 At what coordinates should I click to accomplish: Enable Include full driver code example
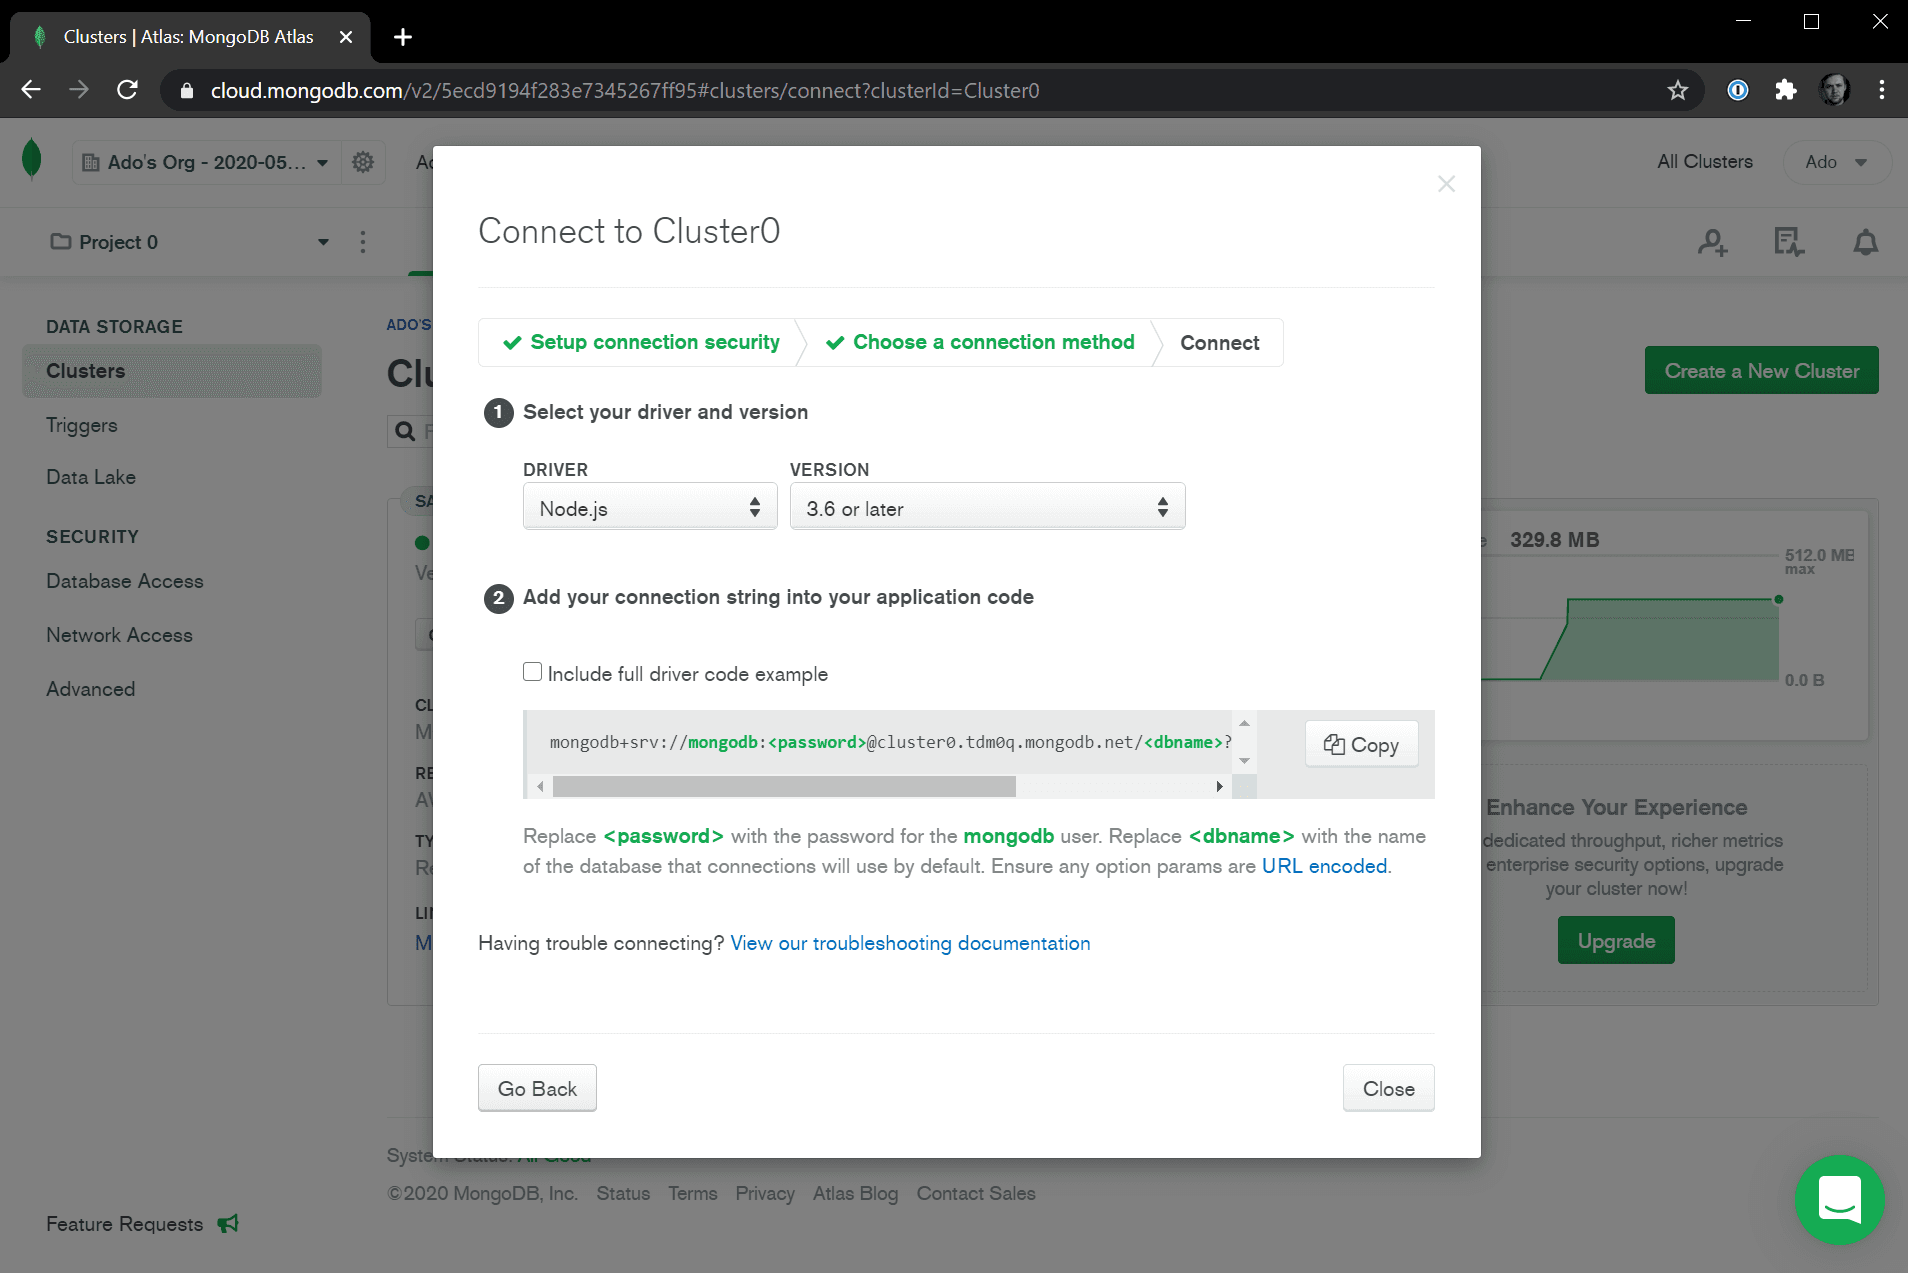tap(533, 672)
